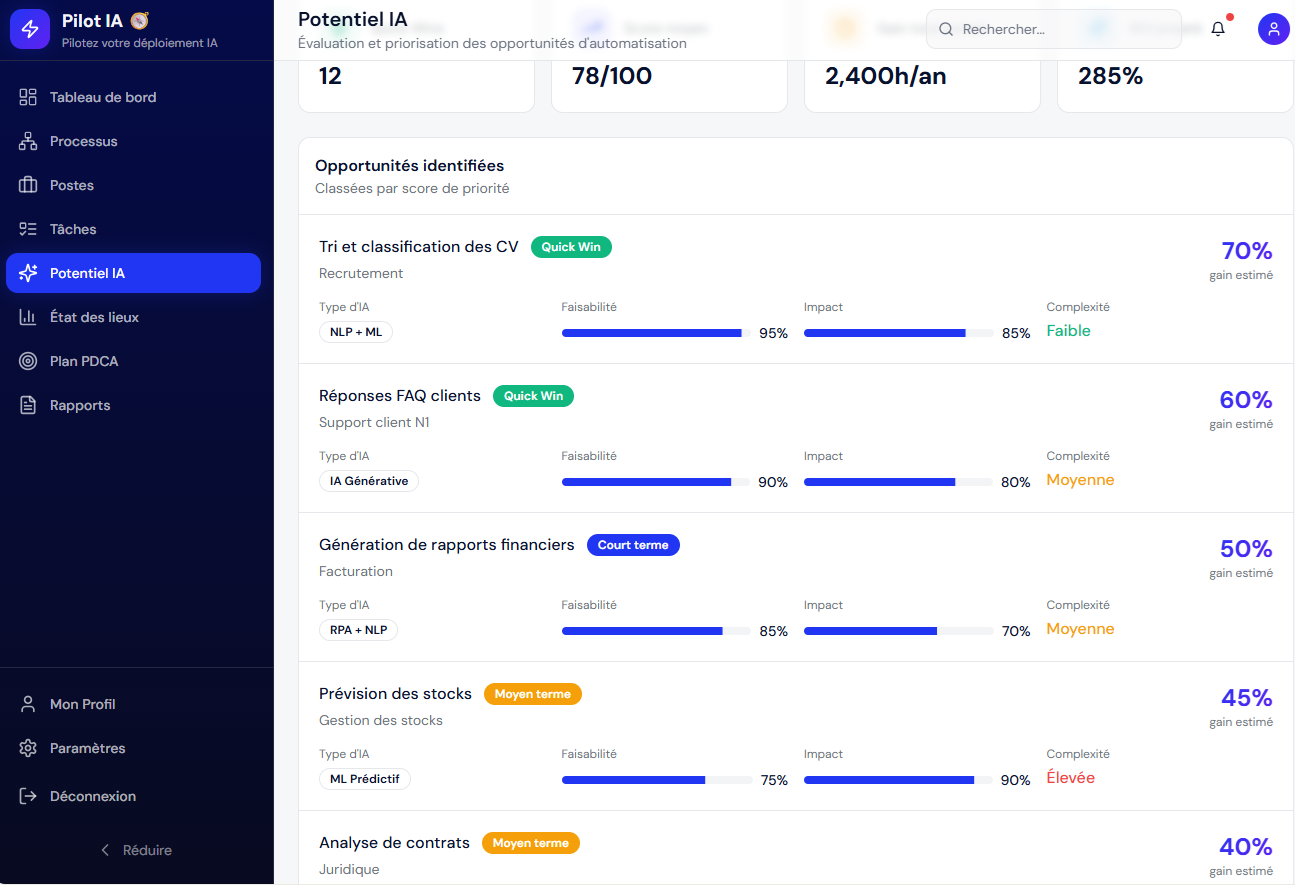This screenshot has width=1295, height=885.
Task: Click the Plan PDCA target icon
Action: click(28, 361)
